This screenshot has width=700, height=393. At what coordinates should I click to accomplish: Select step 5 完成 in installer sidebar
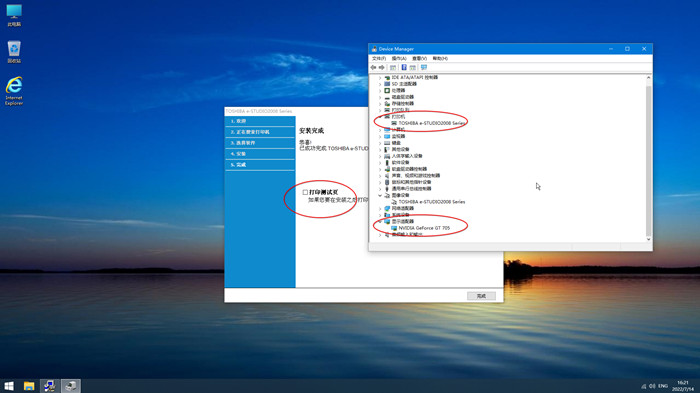[260, 165]
